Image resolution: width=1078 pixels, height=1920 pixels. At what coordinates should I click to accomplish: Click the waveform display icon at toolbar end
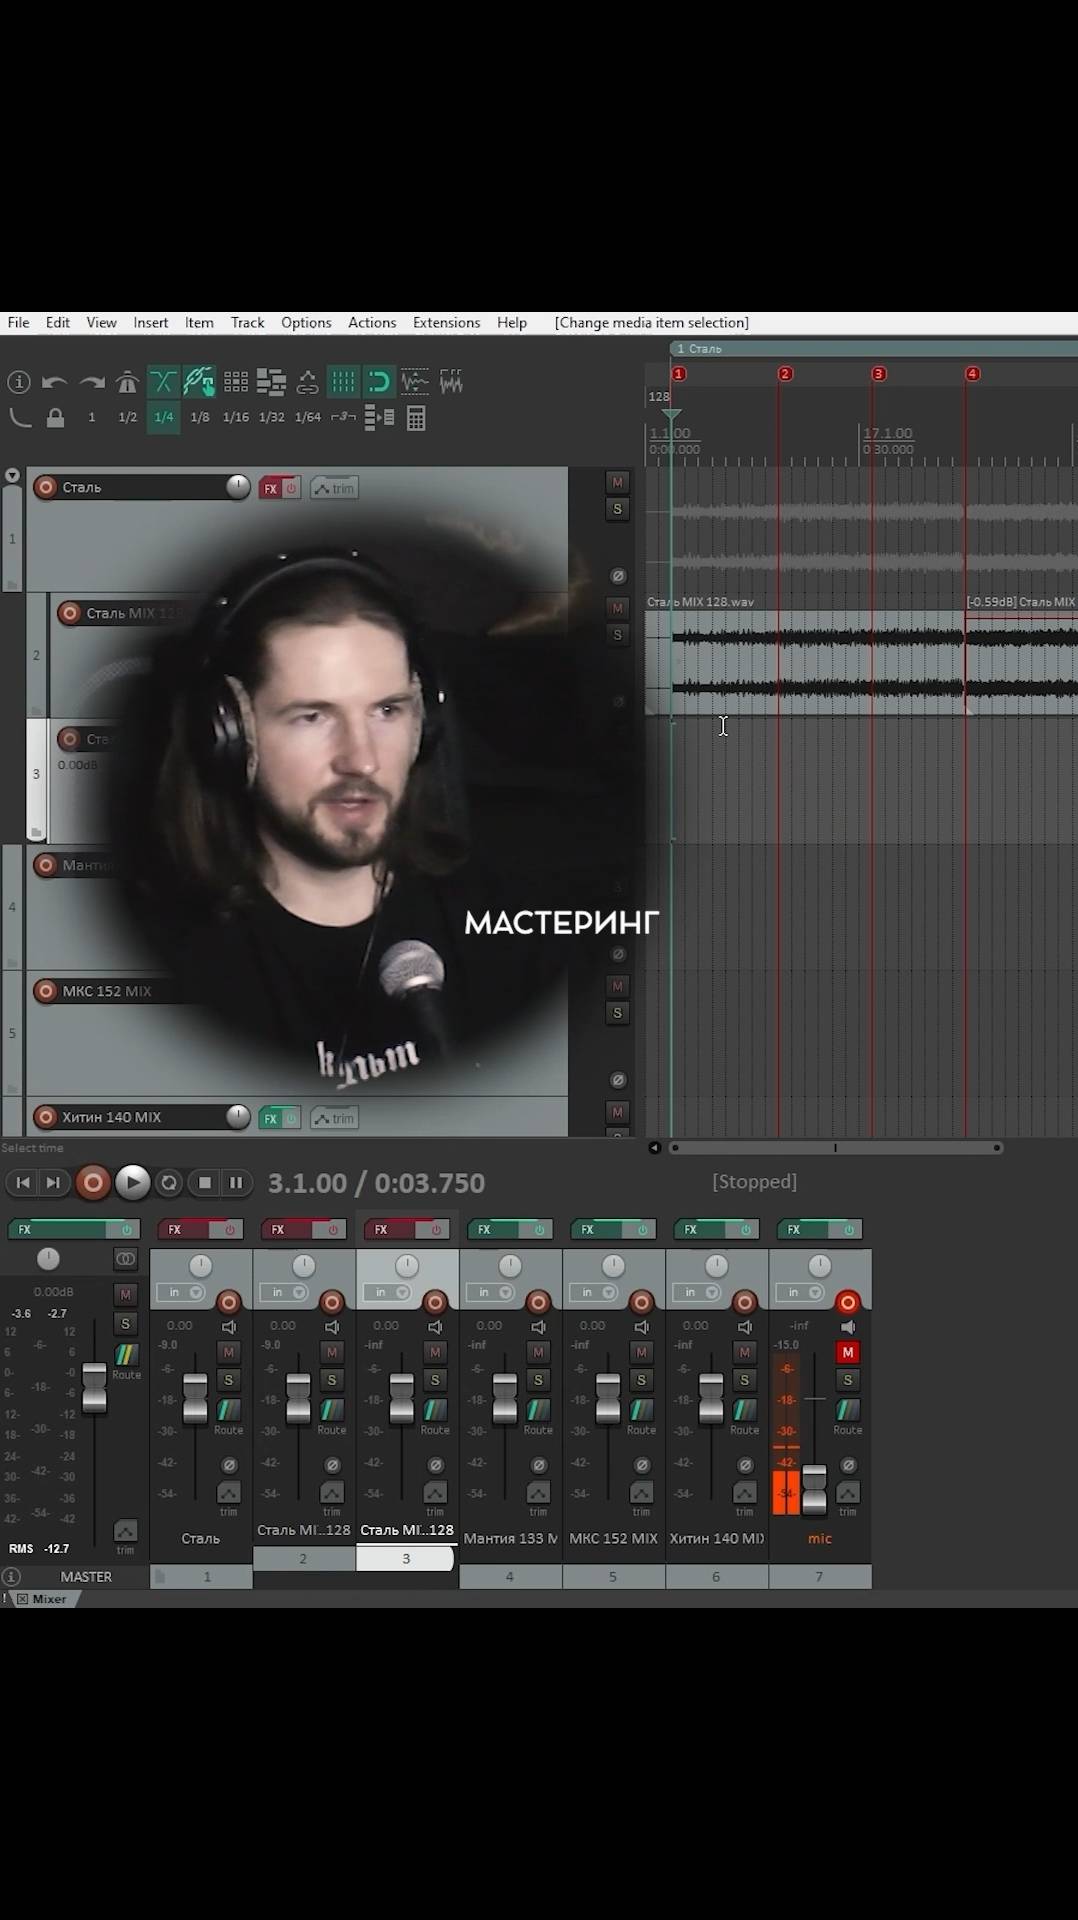click(451, 382)
